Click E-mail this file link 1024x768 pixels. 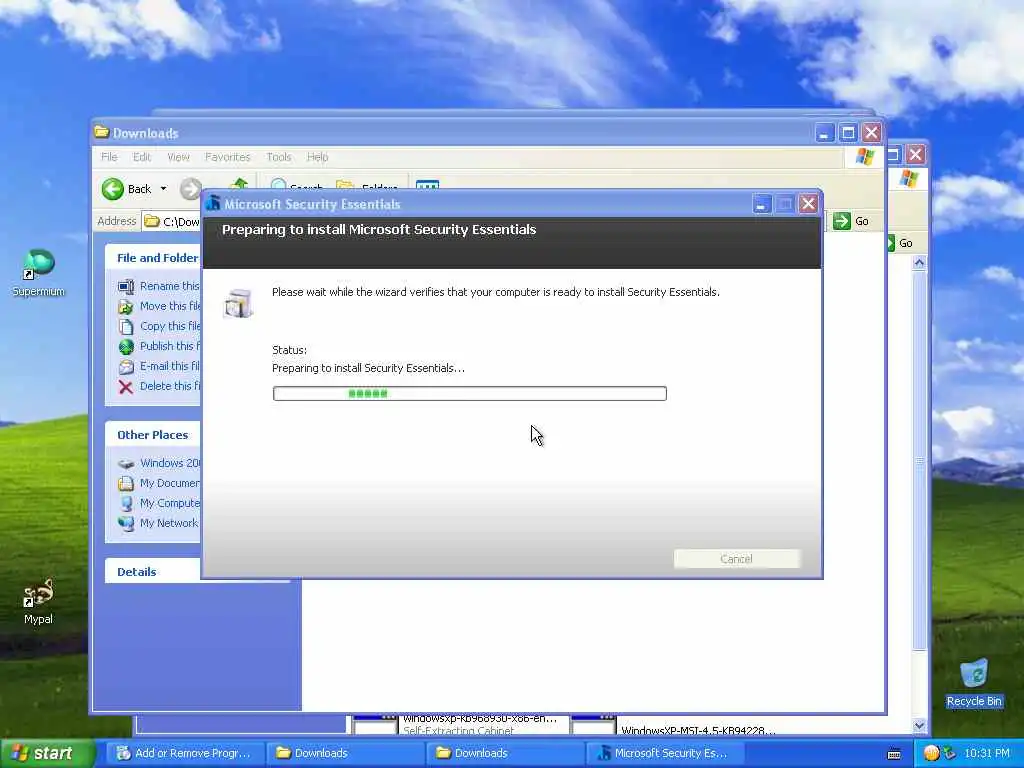(x=170, y=366)
